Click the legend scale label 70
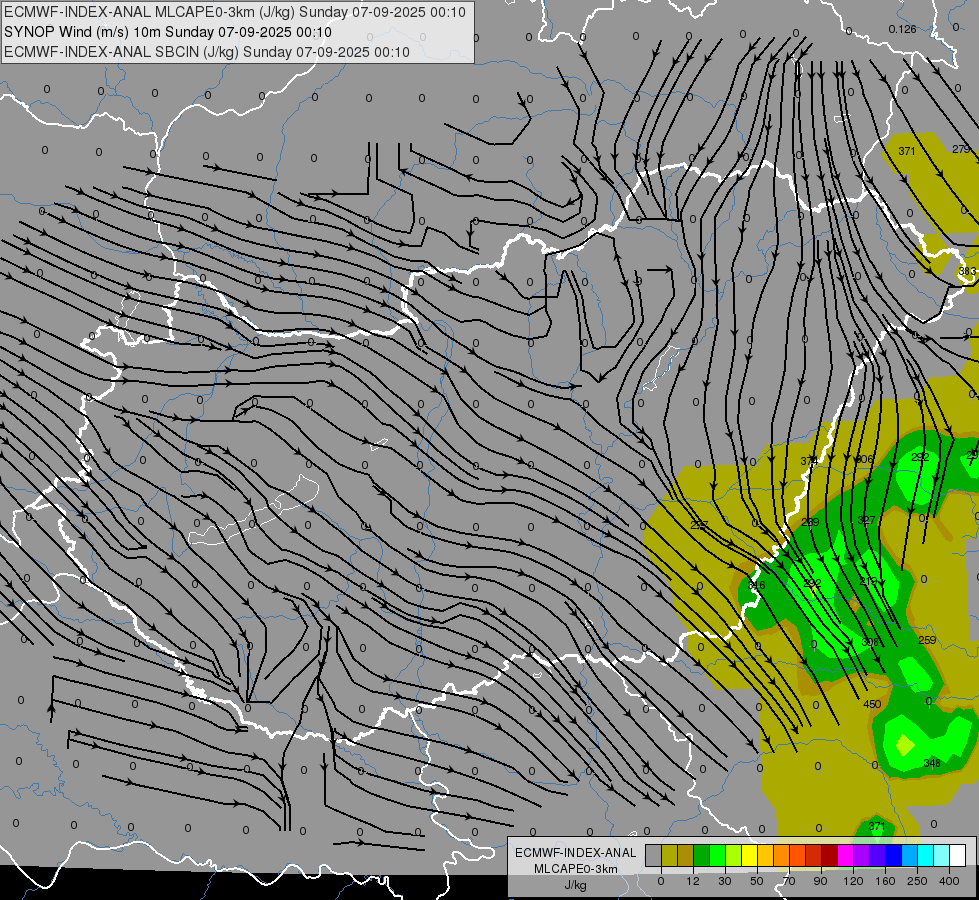 (789, 881)
